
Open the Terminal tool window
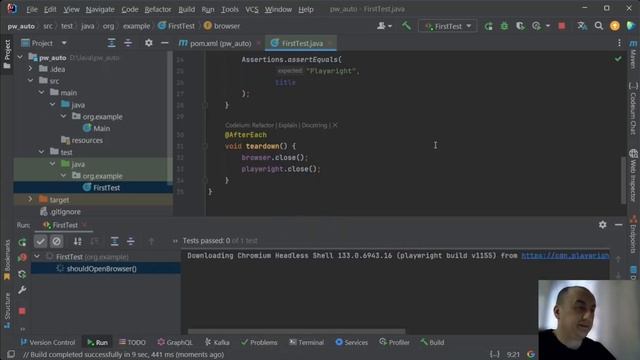point(306,342)
